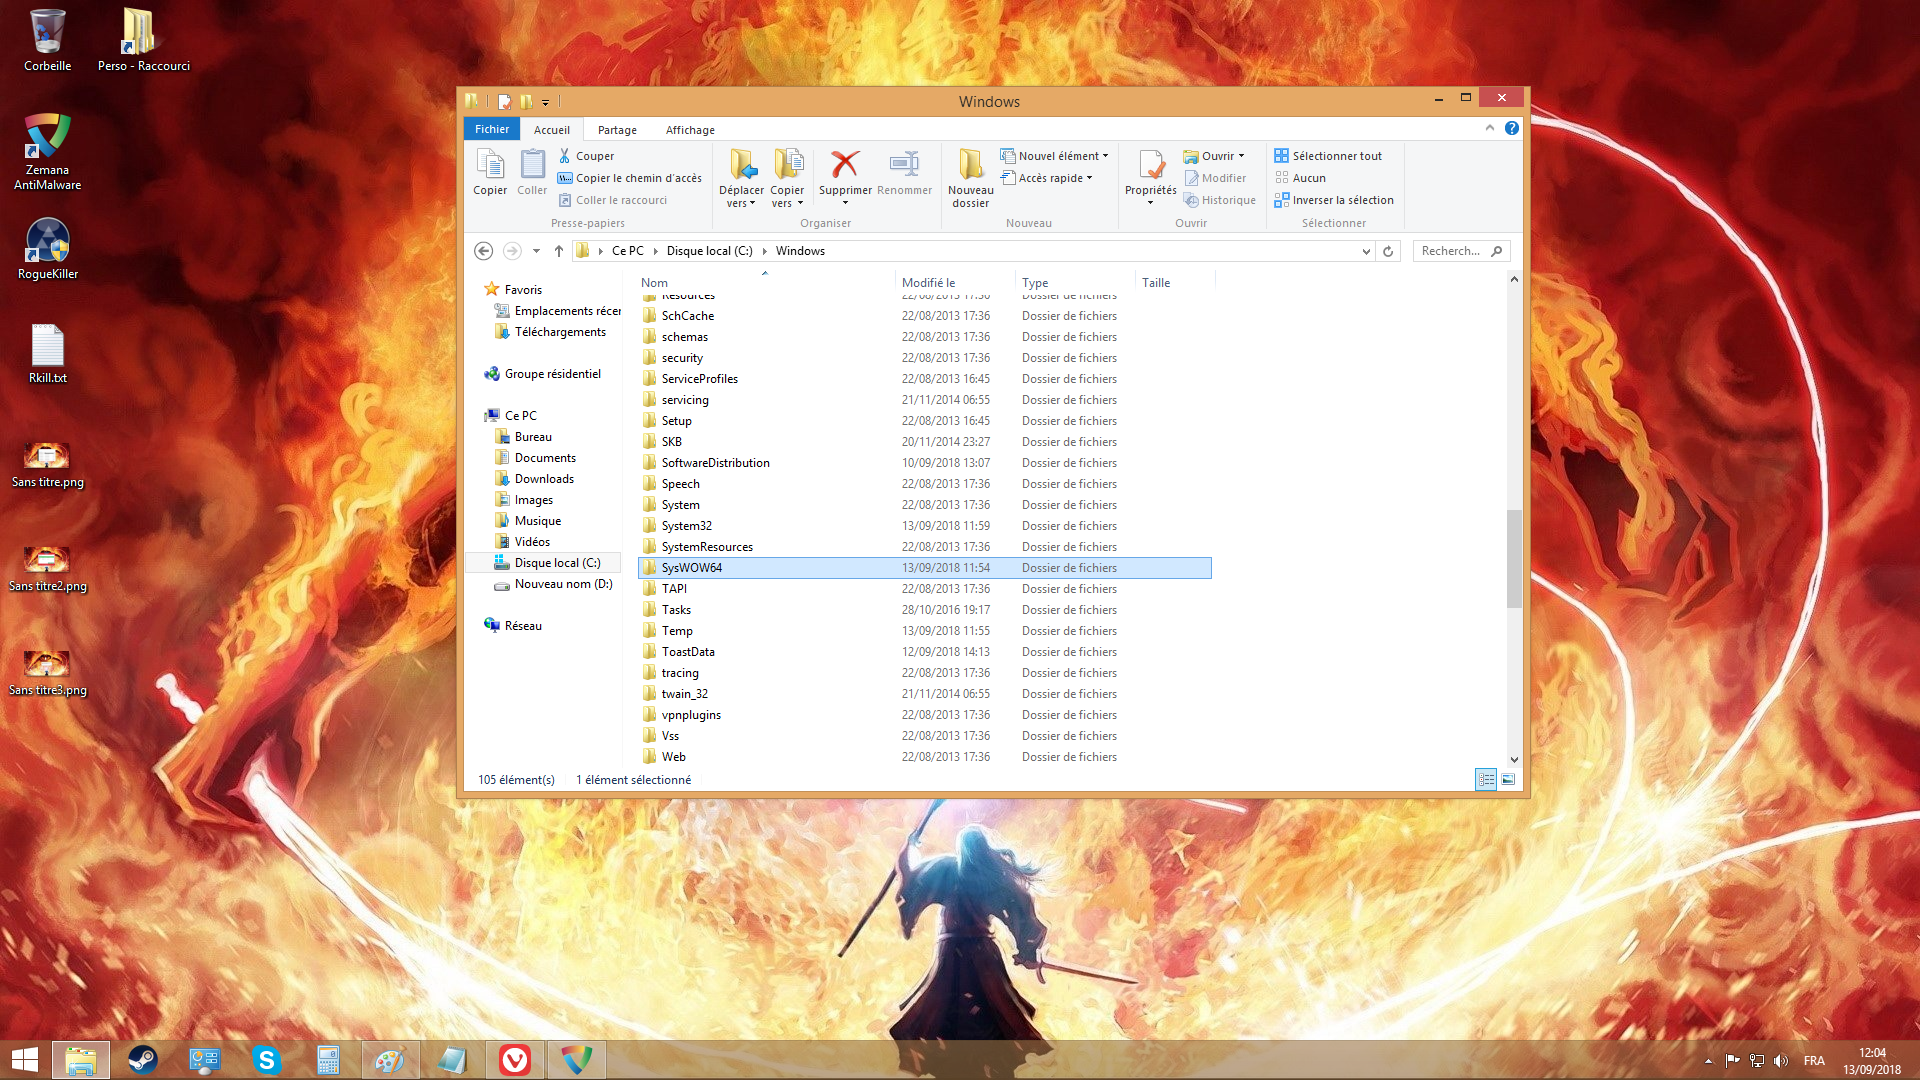Open the Fichier menu
Image resolution: width=1920 pixels, height=1080 pixels.
491,129
